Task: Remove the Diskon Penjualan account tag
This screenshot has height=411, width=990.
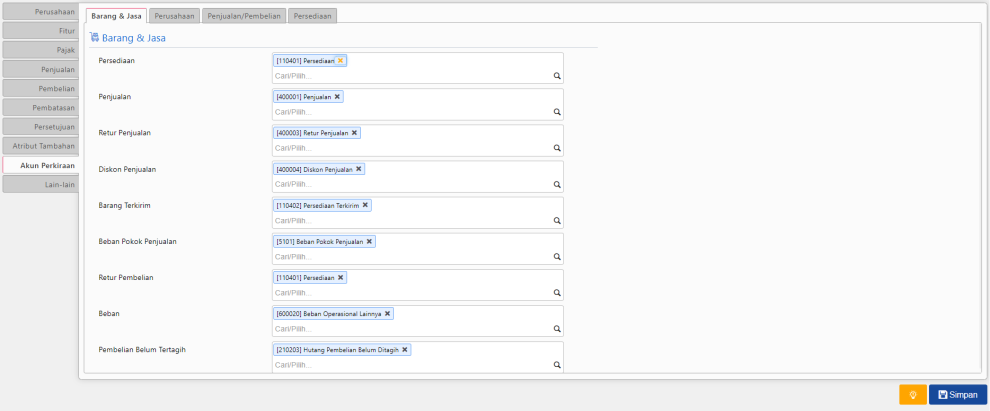Action: click(x=359, y=169)
